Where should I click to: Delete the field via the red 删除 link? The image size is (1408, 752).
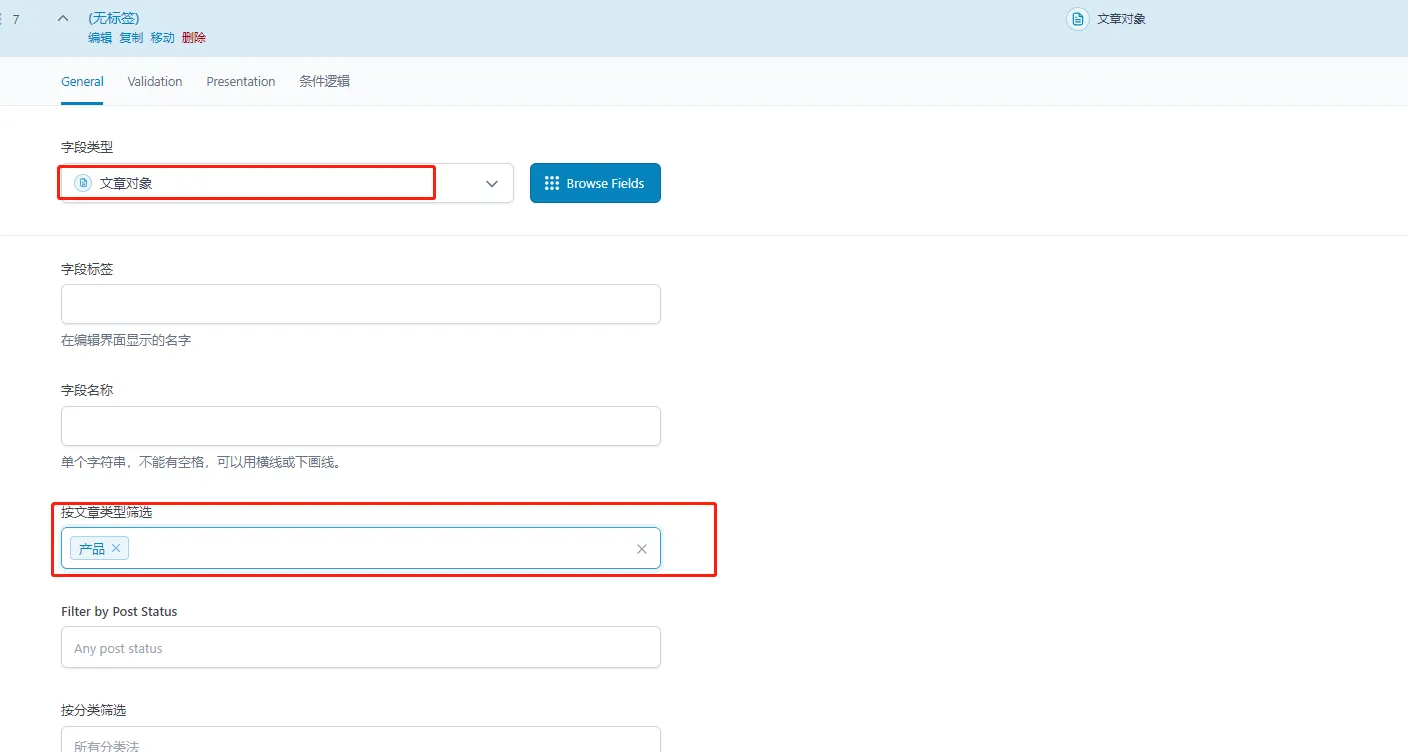[194, 38]
